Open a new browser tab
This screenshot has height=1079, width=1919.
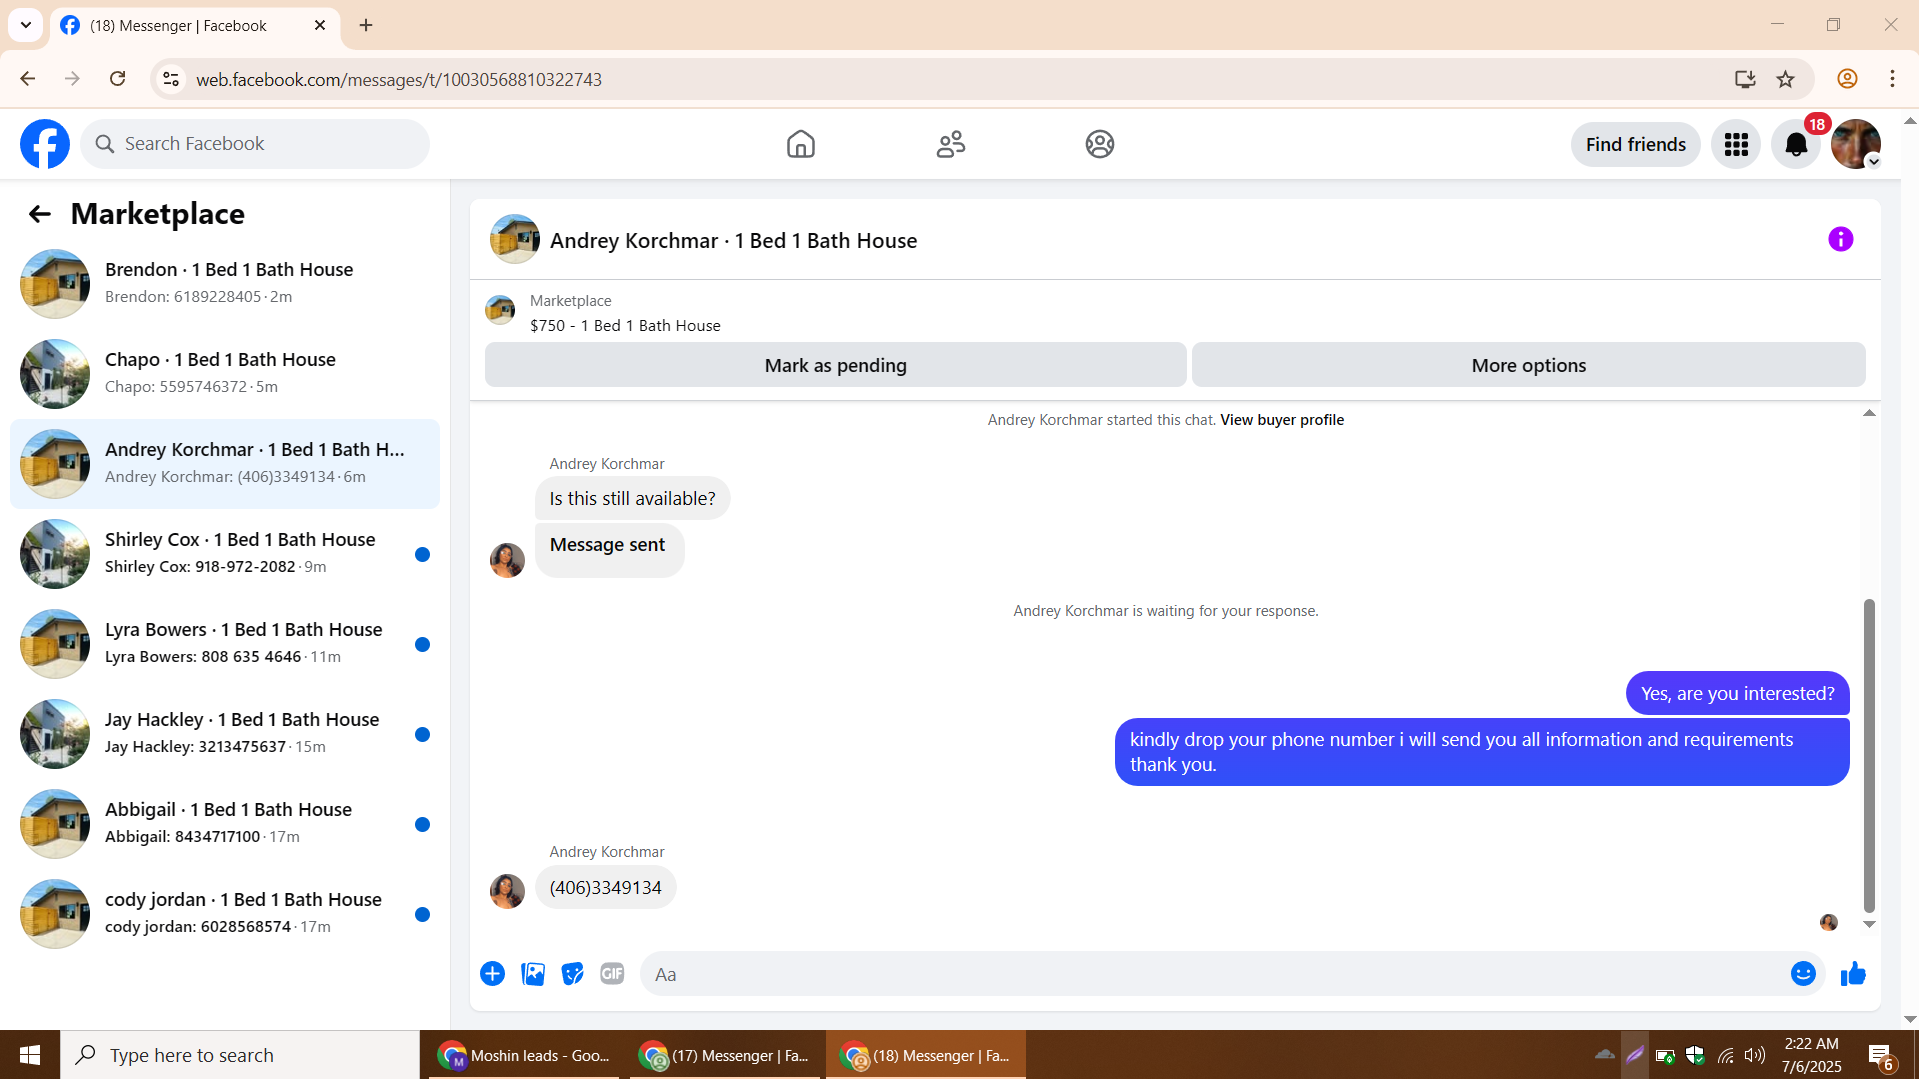[366, 25]
